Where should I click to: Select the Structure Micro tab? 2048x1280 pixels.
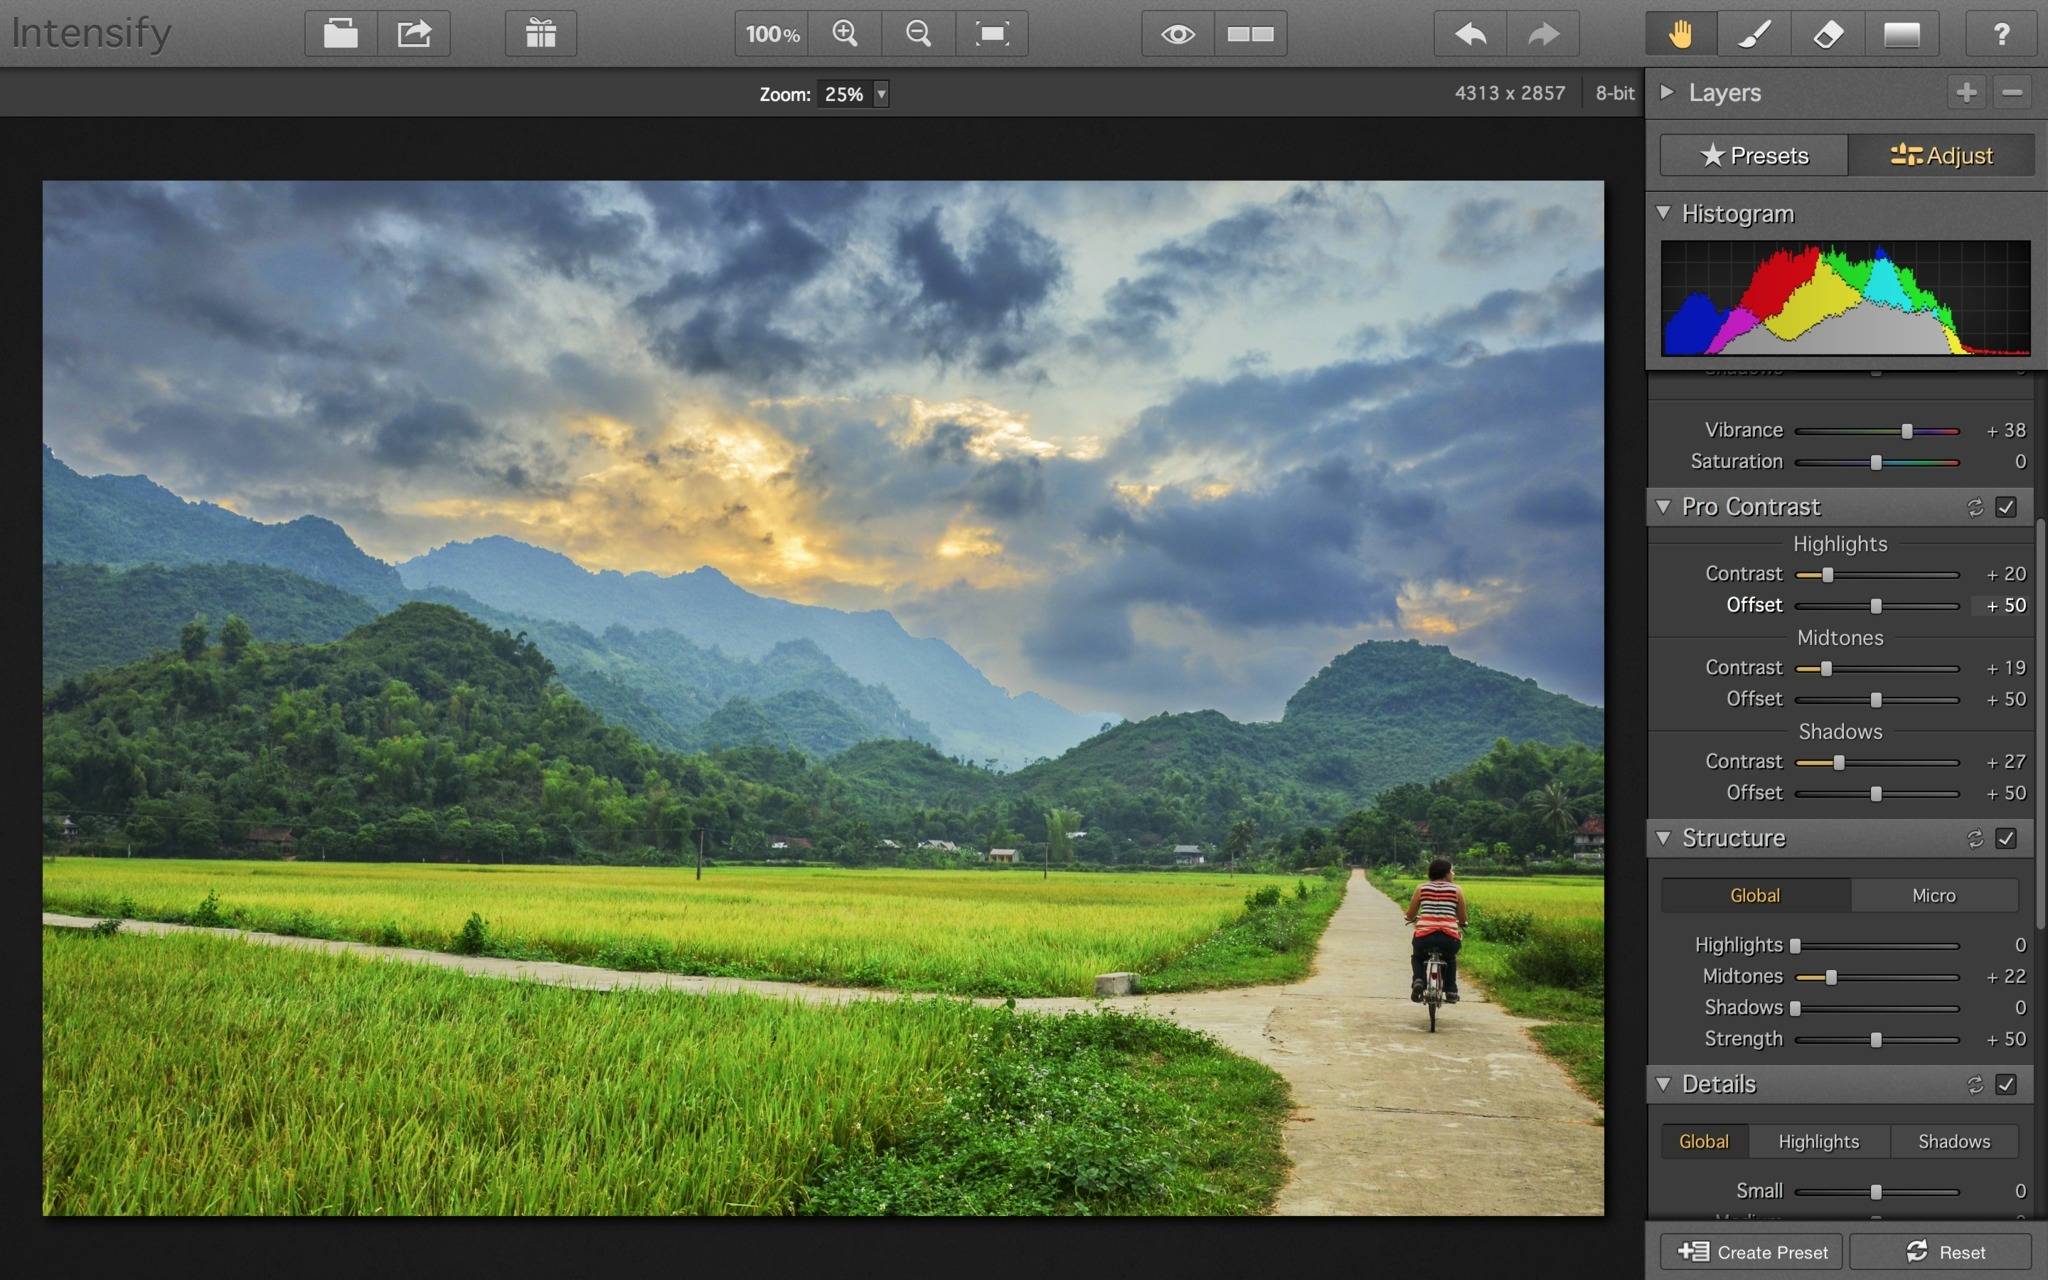(x=1934, y=895)
